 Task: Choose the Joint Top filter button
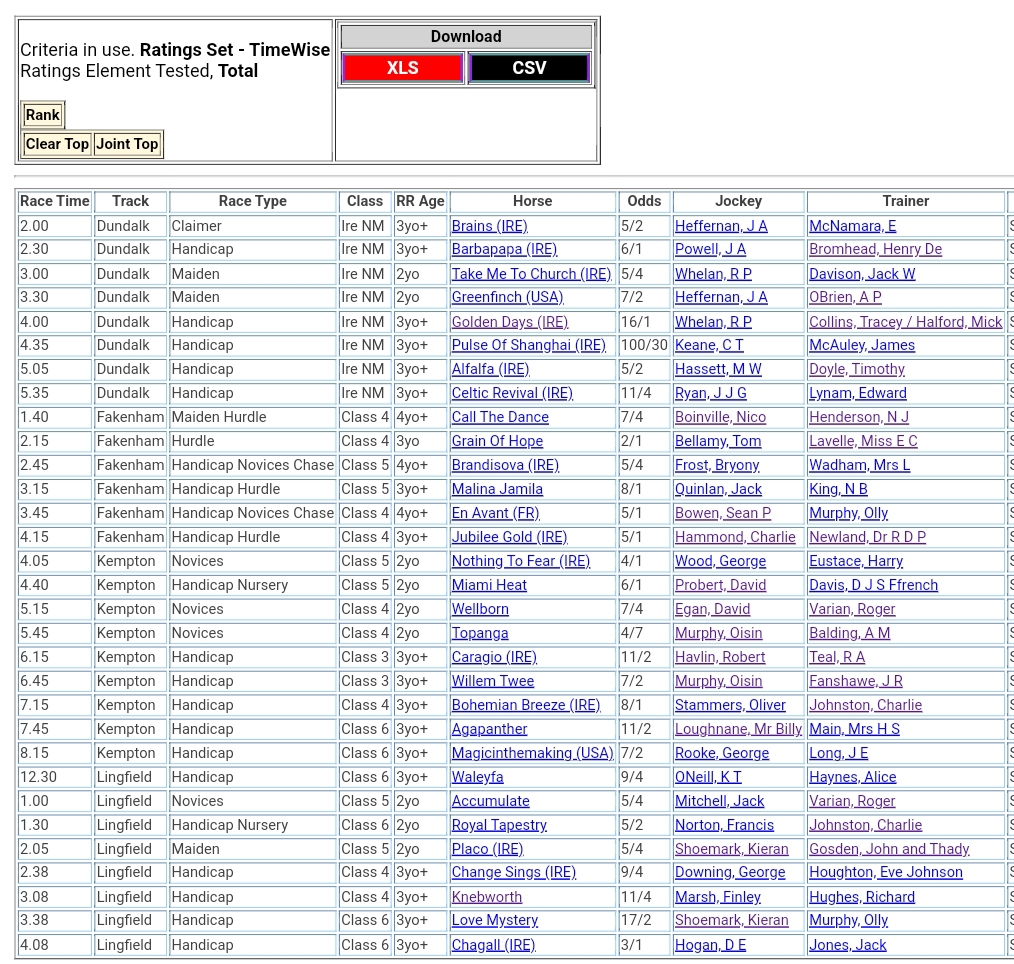coord(127,144)
